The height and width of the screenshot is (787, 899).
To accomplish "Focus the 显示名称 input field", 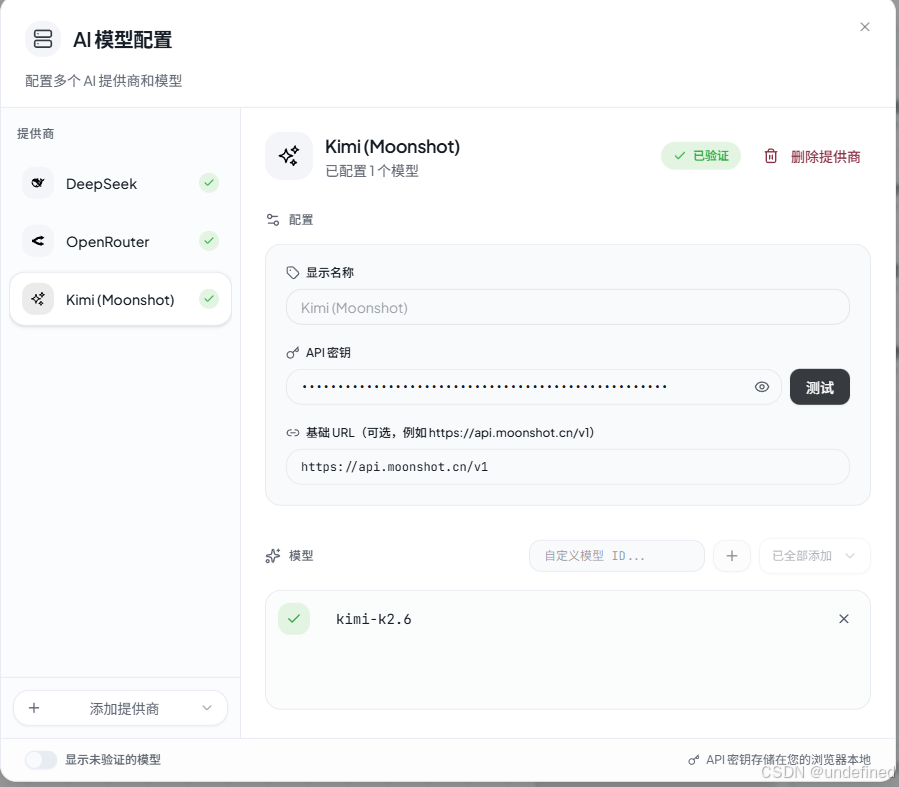I will (x=568, y=307).
